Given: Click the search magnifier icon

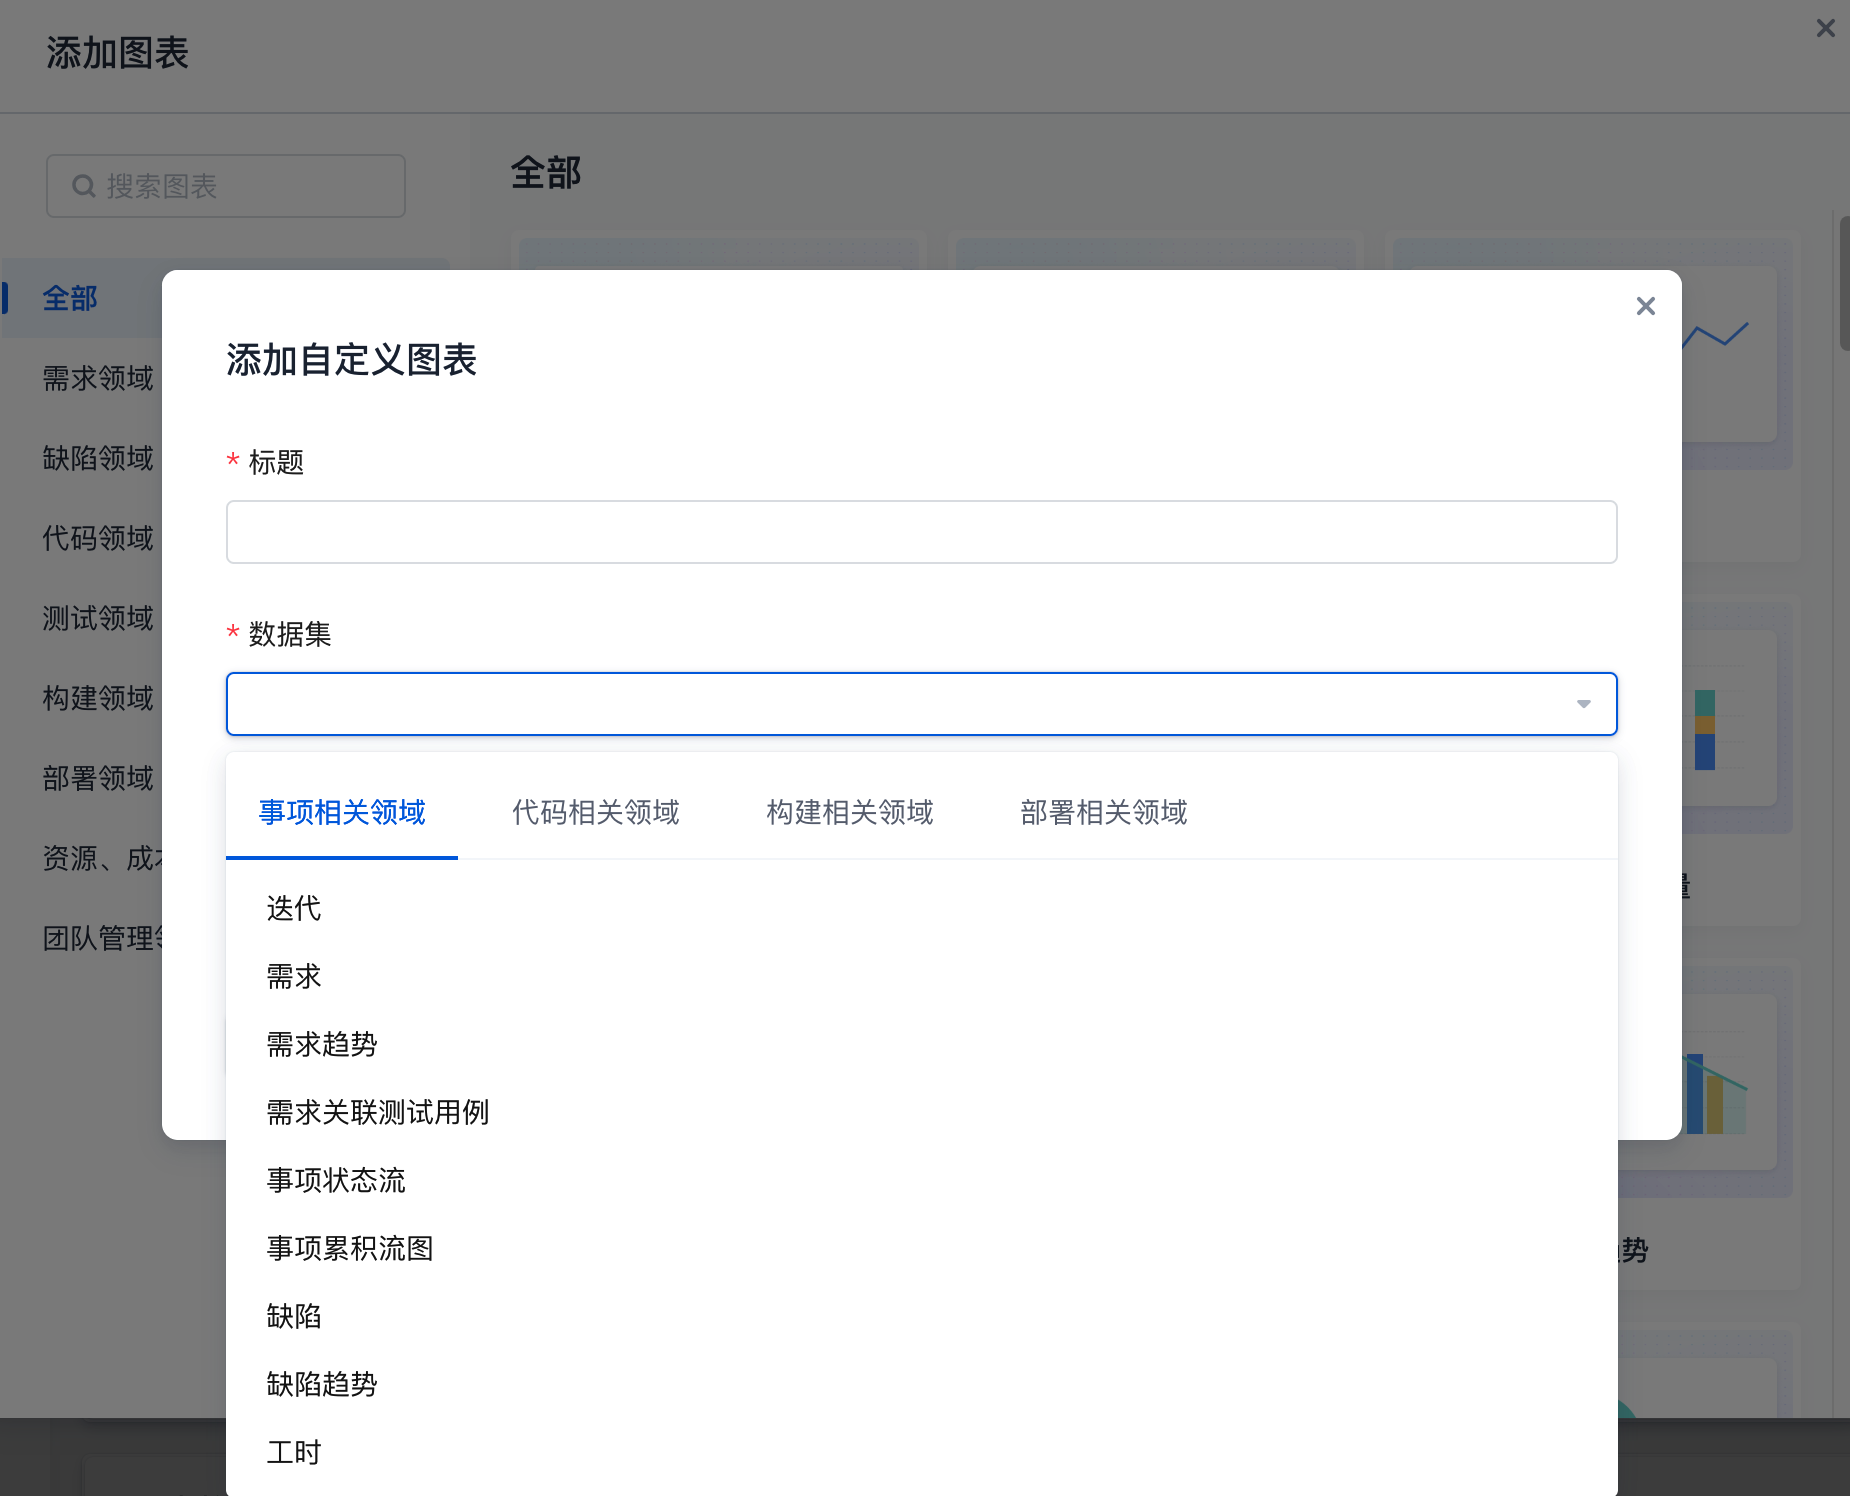Looking at the screenshot, I should click(x=84, y=186).
